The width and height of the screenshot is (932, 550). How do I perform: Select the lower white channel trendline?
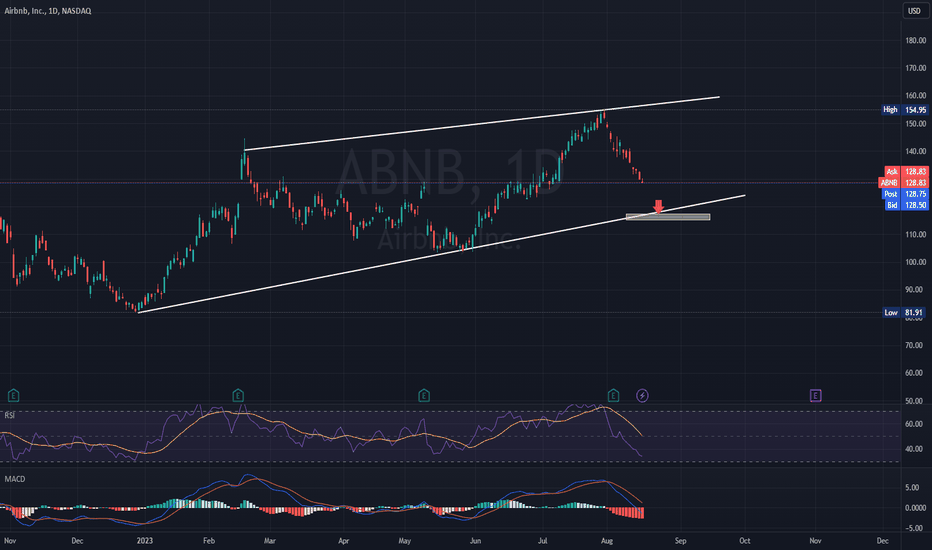441,254
